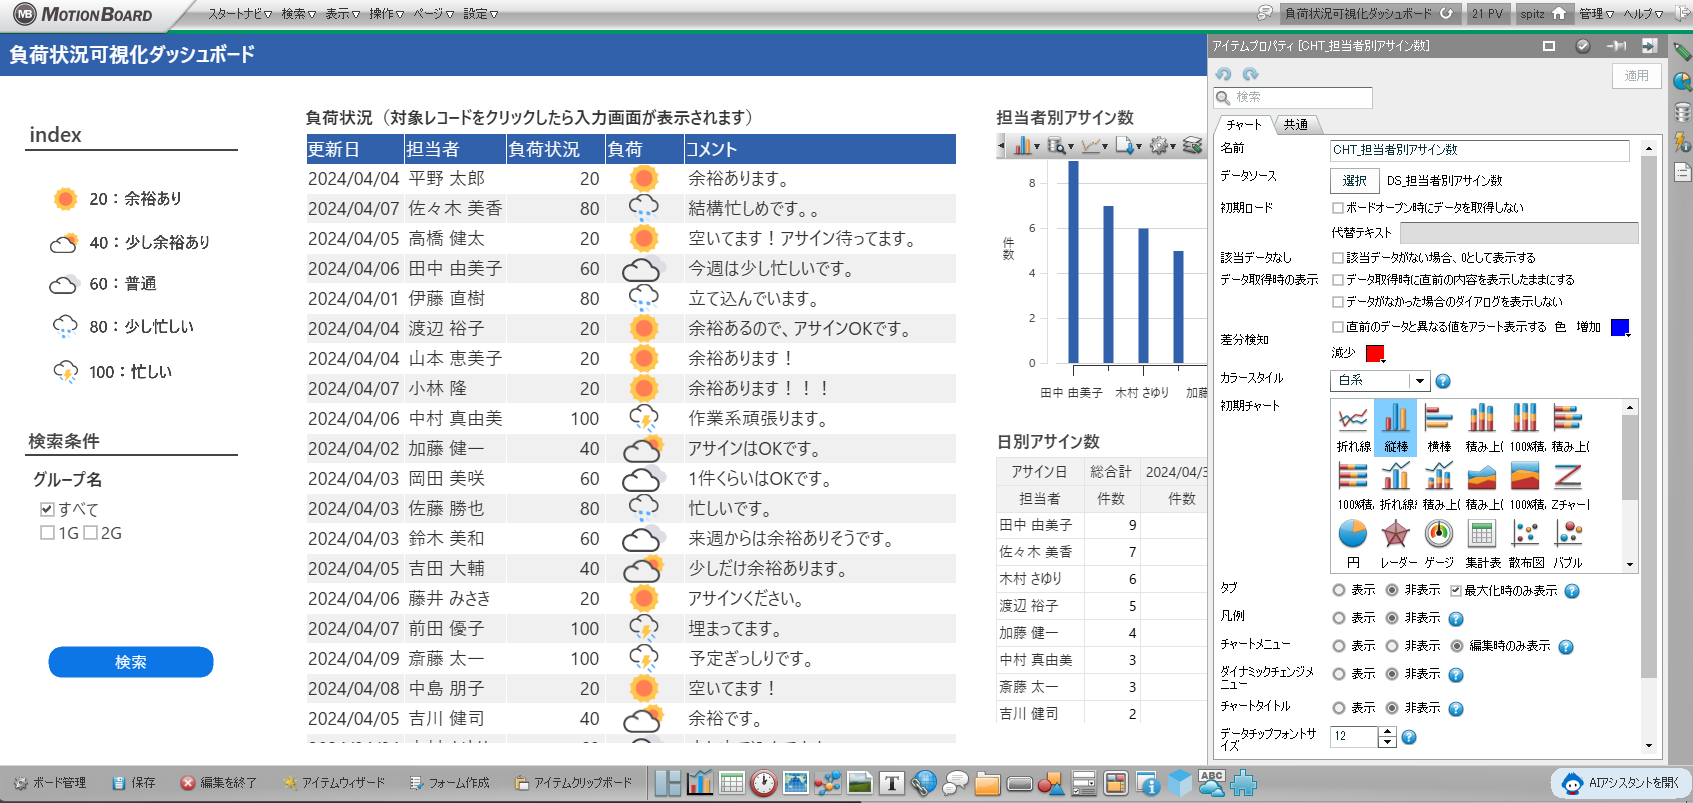Screen dimensions: 1693x803
Task: Click the 検索 field in item properties
Action: [1293, 97]
